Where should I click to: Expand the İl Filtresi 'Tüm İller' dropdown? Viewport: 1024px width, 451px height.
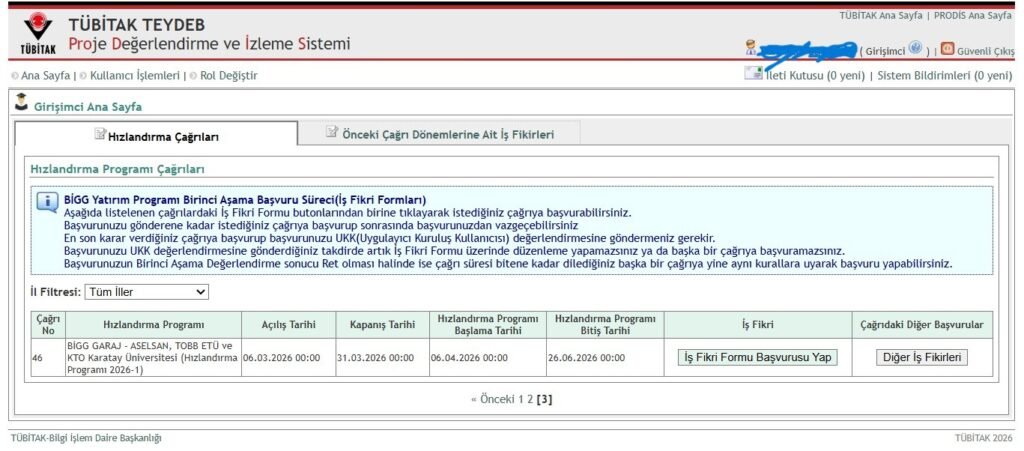click(x=146, y=291)
